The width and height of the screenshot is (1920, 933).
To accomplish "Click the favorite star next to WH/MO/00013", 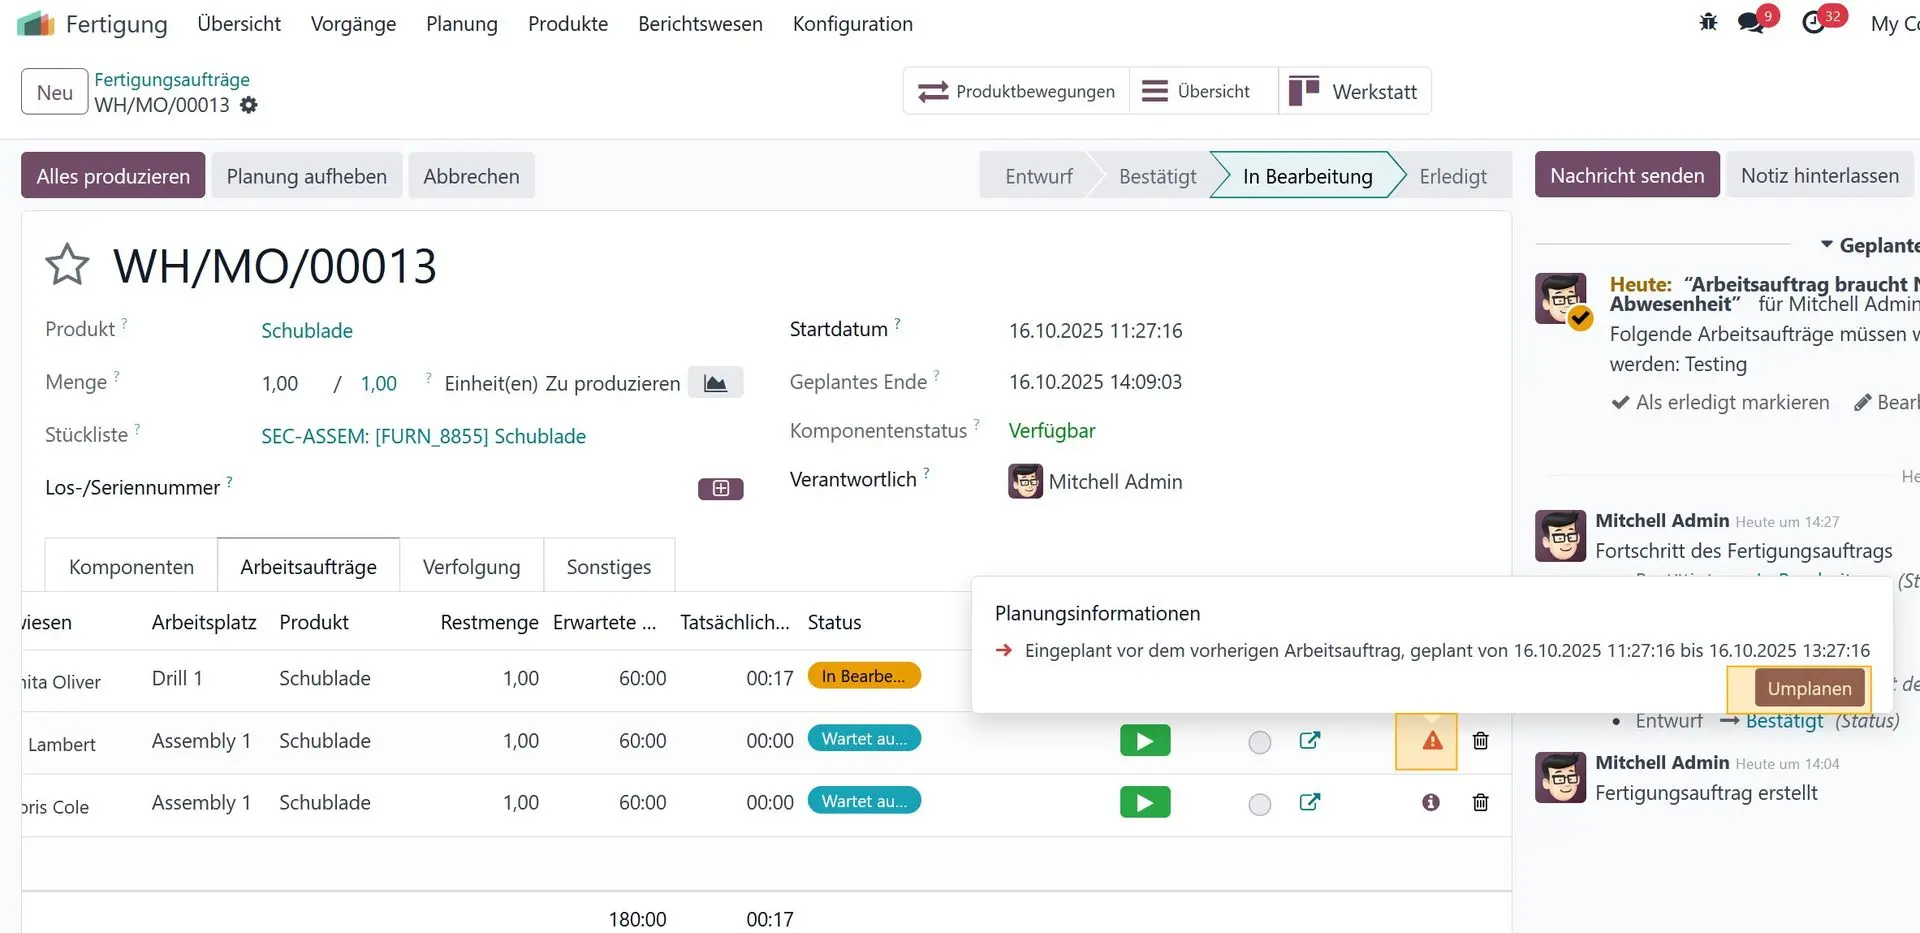I will [x=67, y=265].
